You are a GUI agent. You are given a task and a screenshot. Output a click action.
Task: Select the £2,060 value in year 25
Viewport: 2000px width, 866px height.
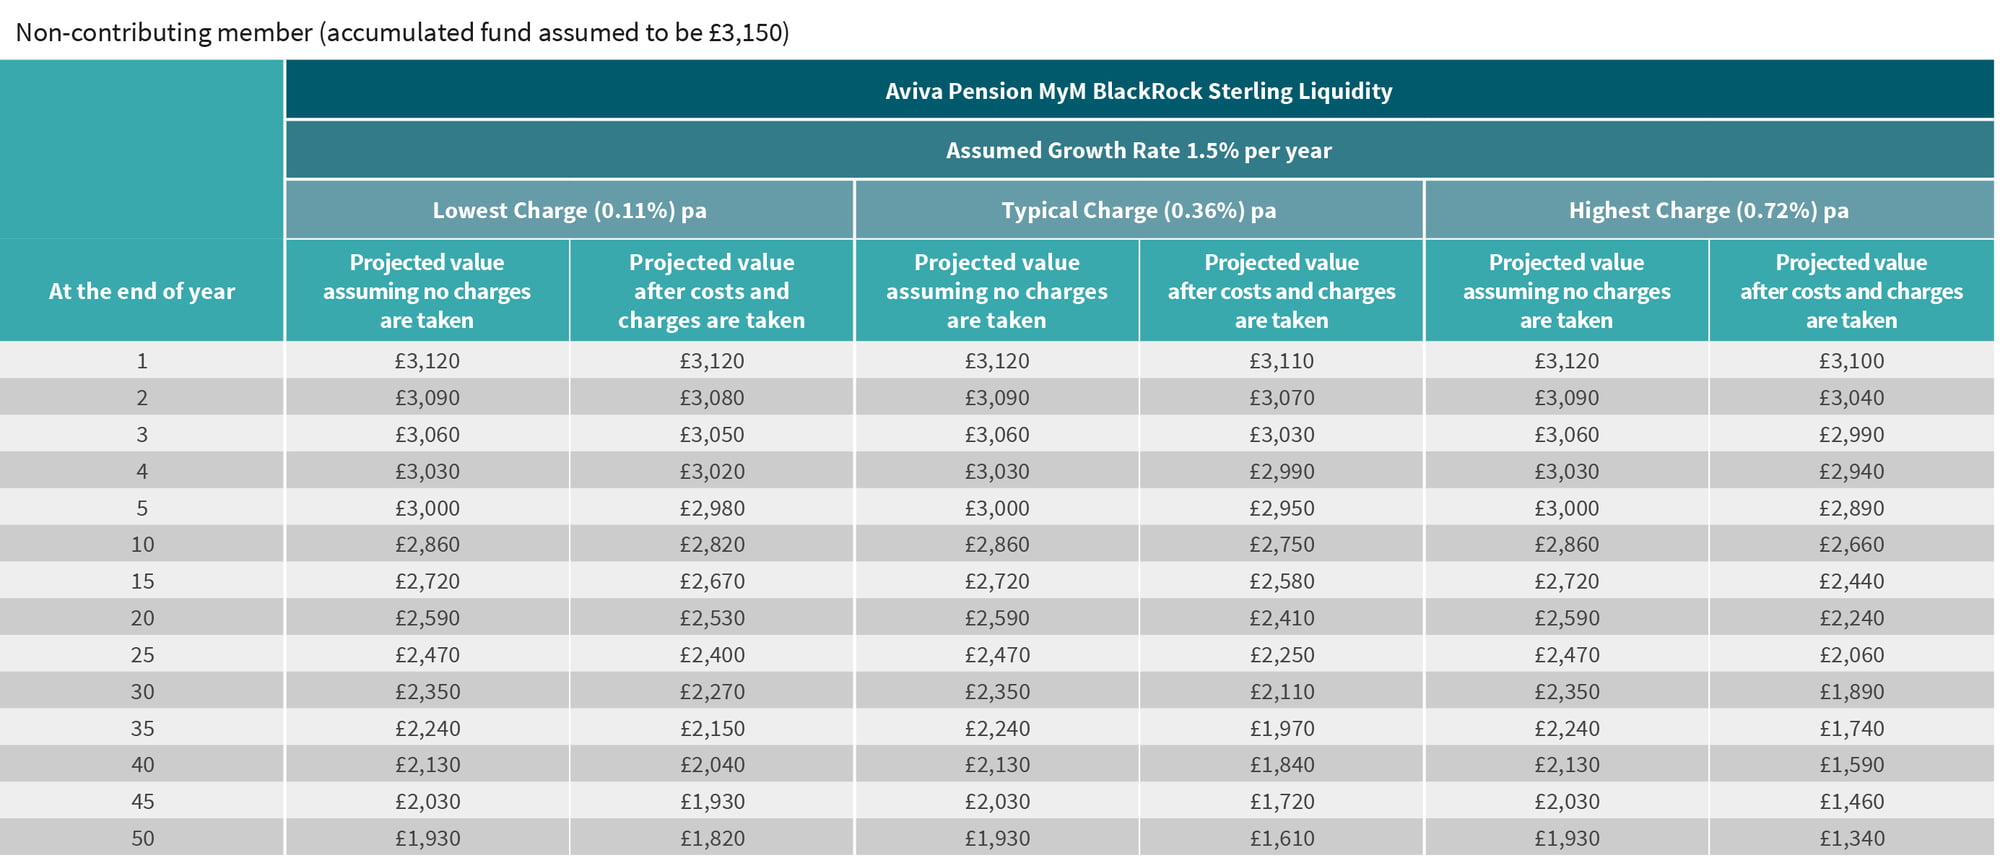1851,655
